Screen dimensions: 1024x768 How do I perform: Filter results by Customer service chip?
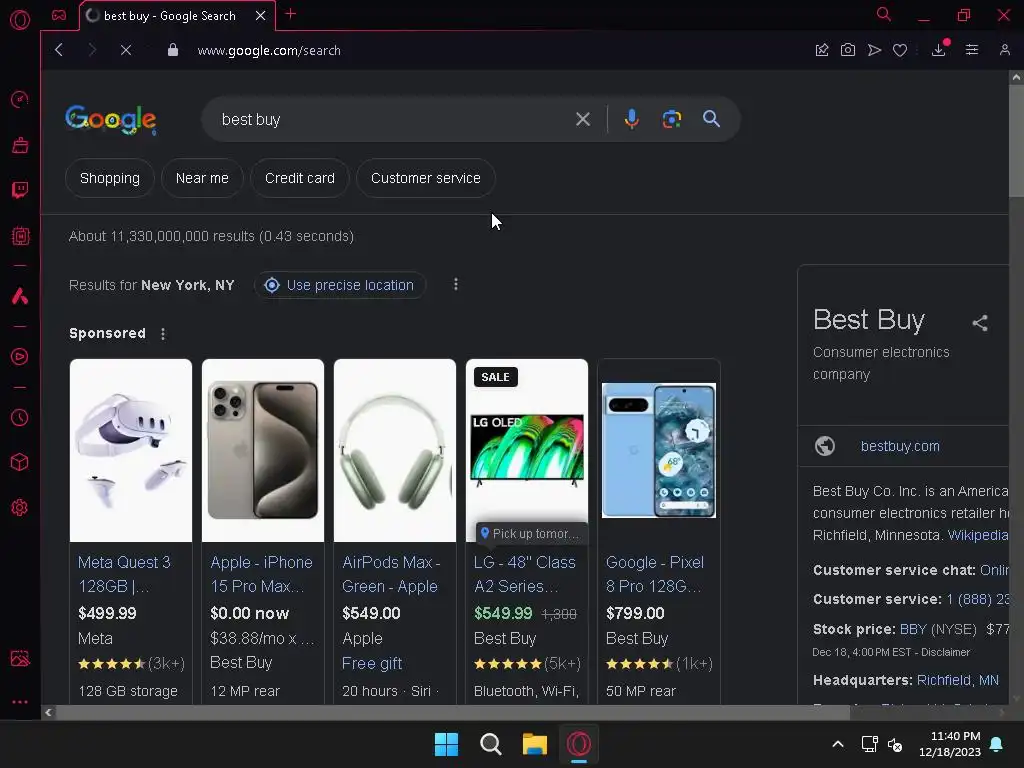coord(426,178)
